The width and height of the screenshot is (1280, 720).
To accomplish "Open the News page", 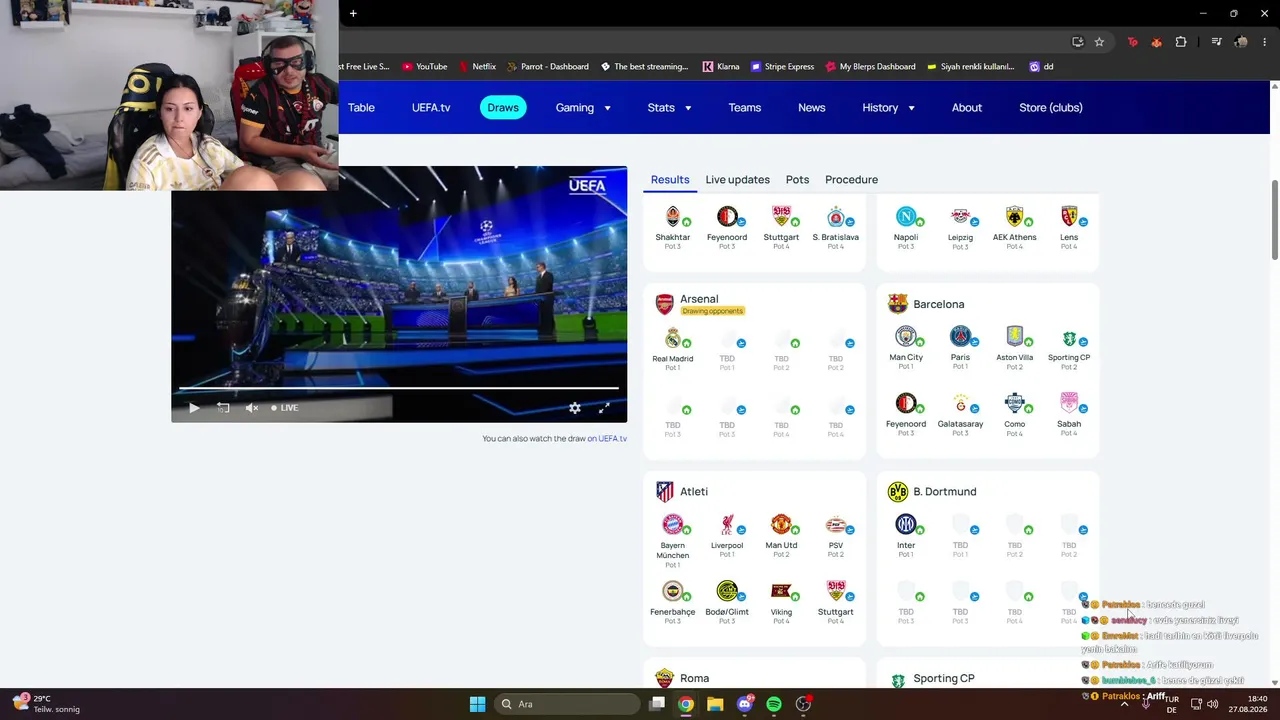I will (x=811, y=108).
